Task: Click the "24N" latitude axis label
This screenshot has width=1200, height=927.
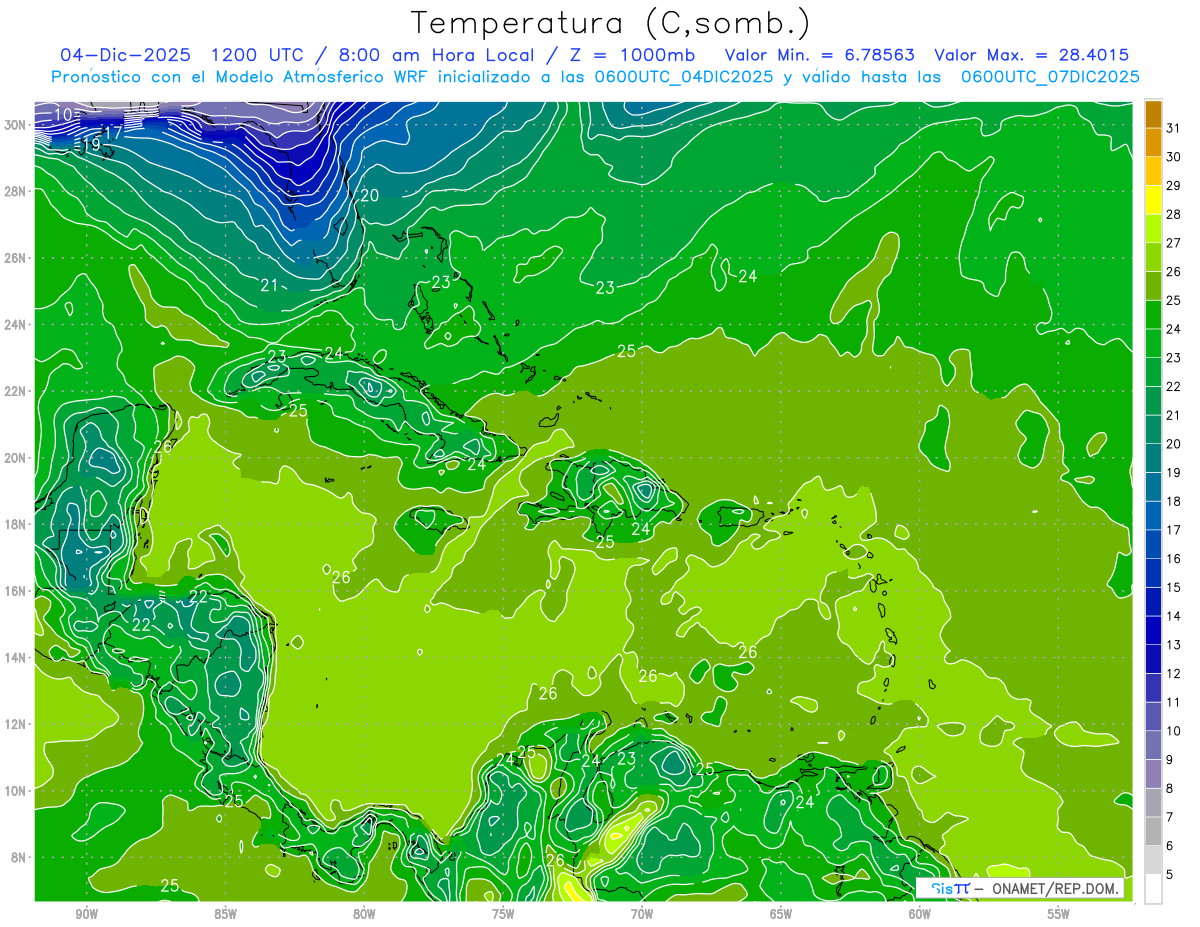Action: [16, 325]
